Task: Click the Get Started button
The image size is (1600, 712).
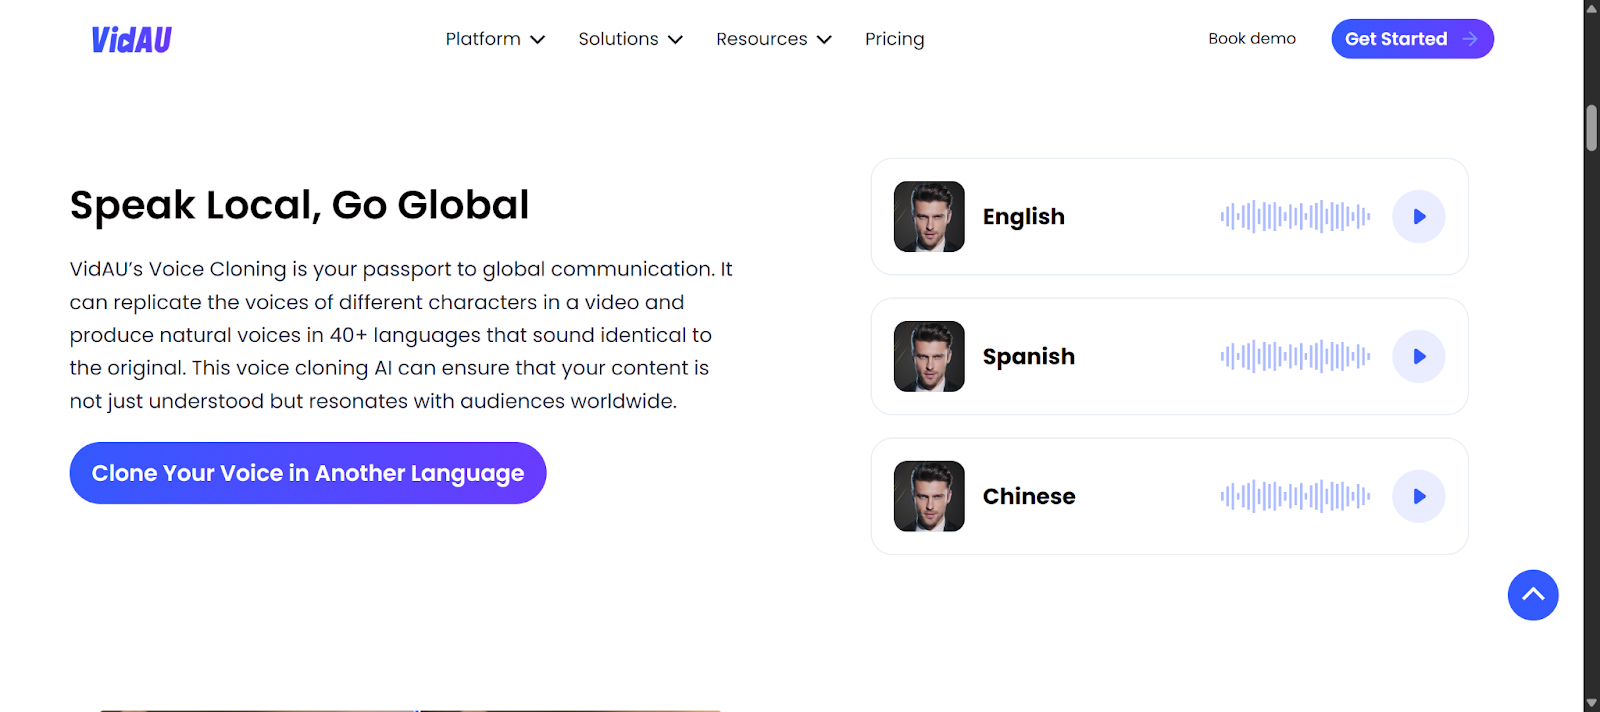Action: 1412,39
